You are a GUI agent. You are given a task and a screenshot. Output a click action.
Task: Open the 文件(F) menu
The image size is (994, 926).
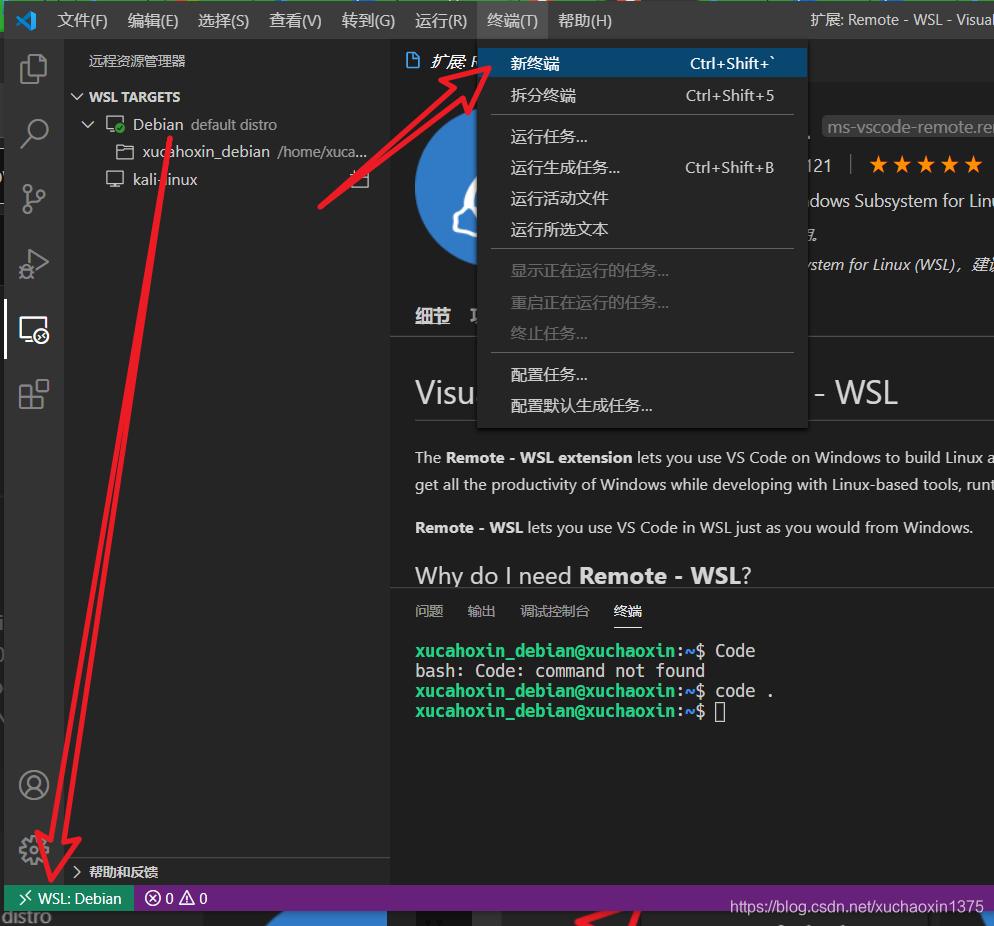(82, 21)
